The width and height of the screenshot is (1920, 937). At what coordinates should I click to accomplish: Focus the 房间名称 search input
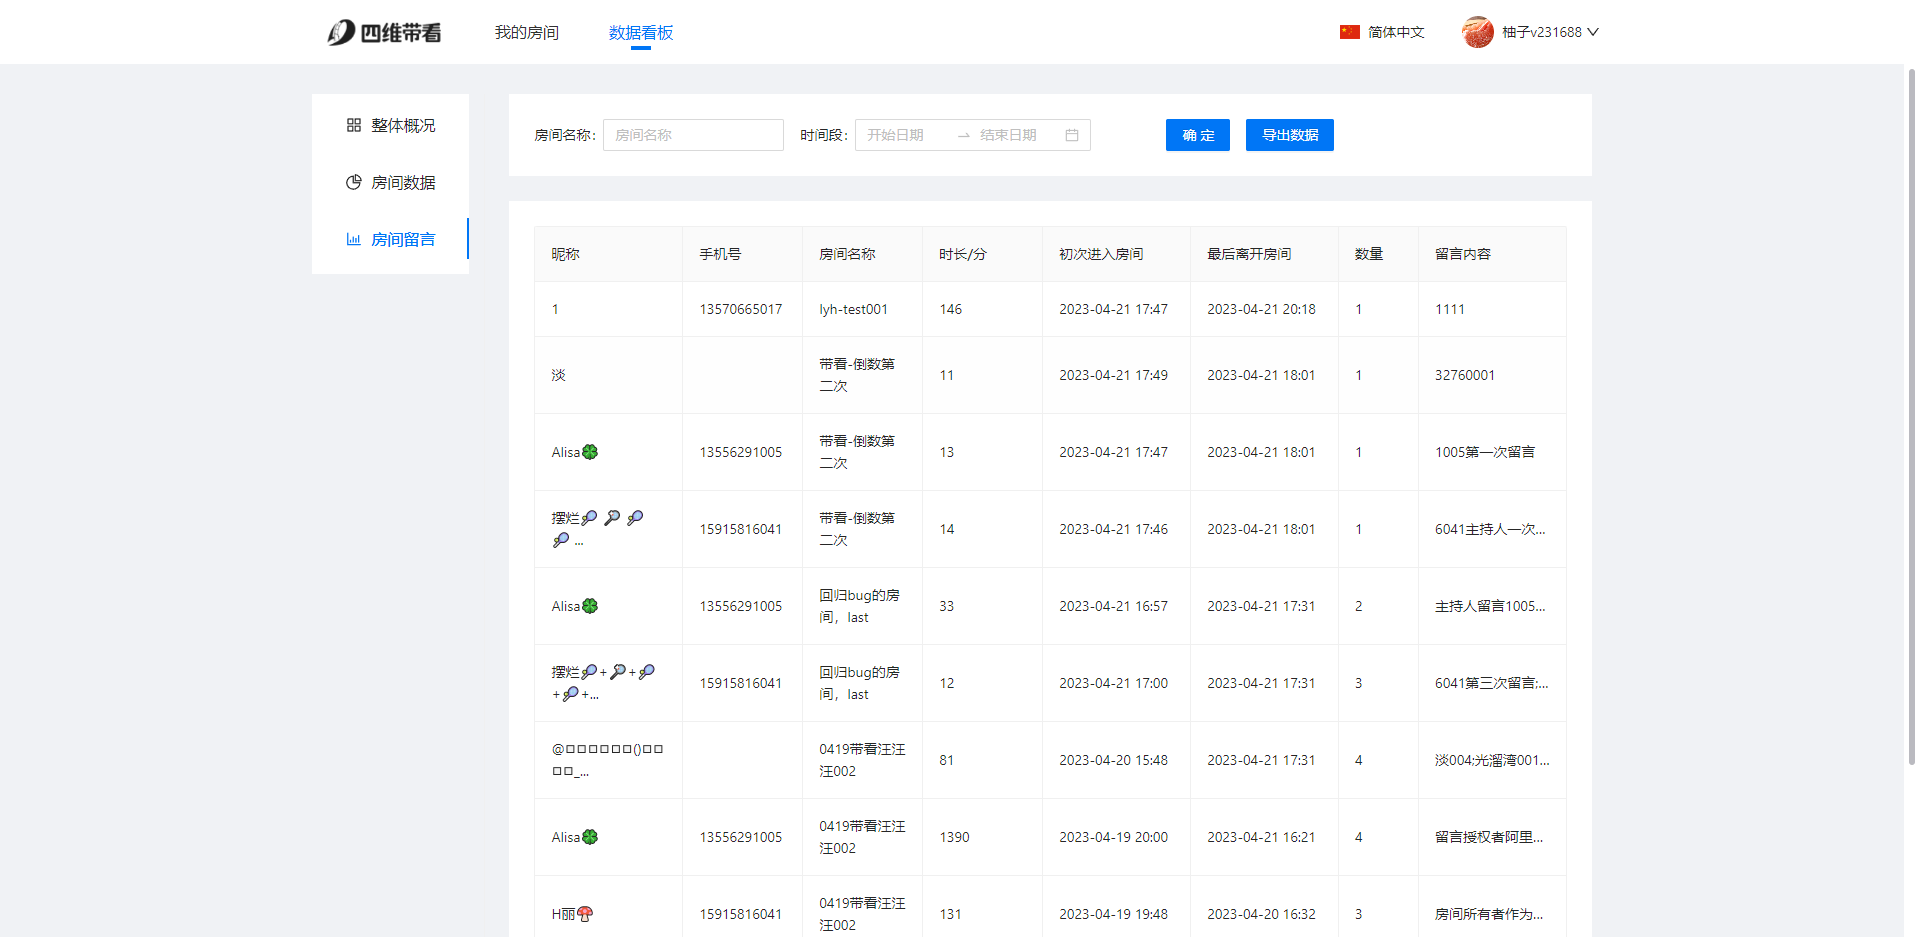coord(692,135)
